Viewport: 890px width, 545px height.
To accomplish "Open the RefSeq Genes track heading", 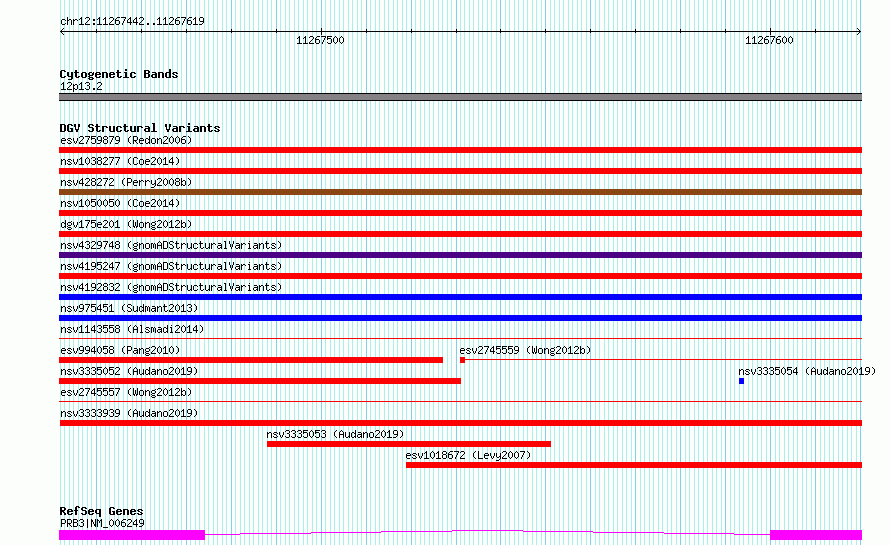I will pyautogui.click(x=101, y=511).
